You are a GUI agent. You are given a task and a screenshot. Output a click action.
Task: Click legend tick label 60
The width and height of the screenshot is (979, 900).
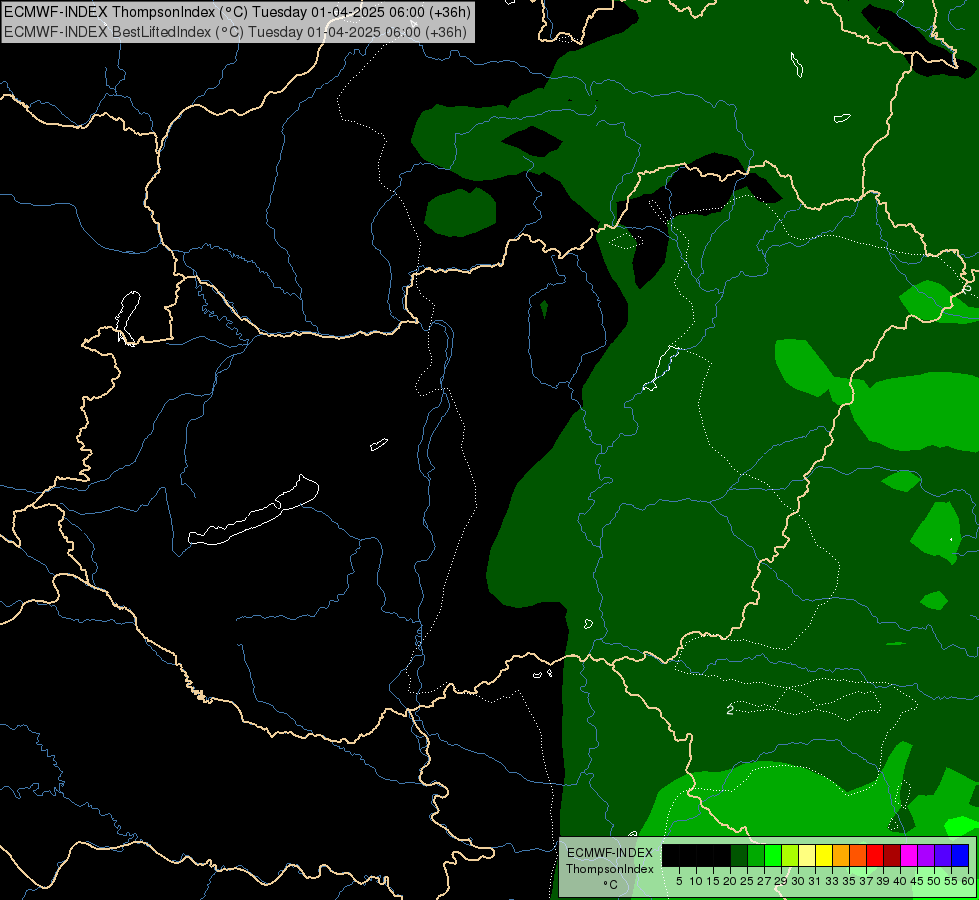(x=968, y=881)
